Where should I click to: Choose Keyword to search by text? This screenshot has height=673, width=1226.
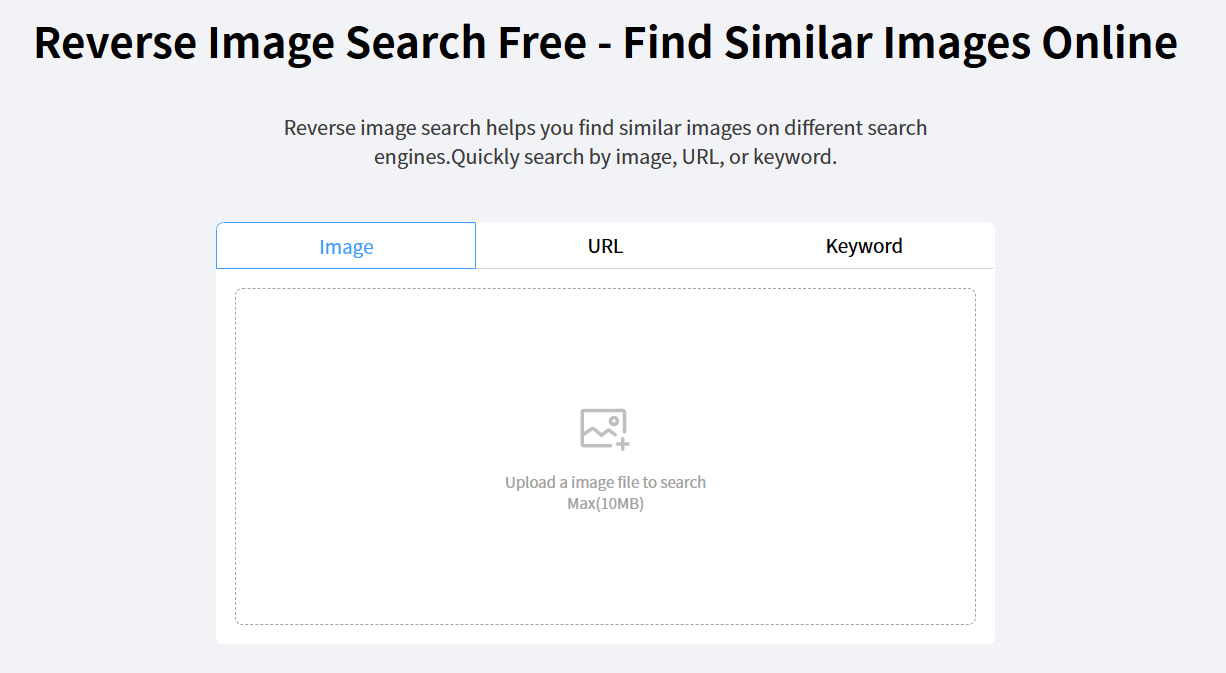[x=864, y=245]
